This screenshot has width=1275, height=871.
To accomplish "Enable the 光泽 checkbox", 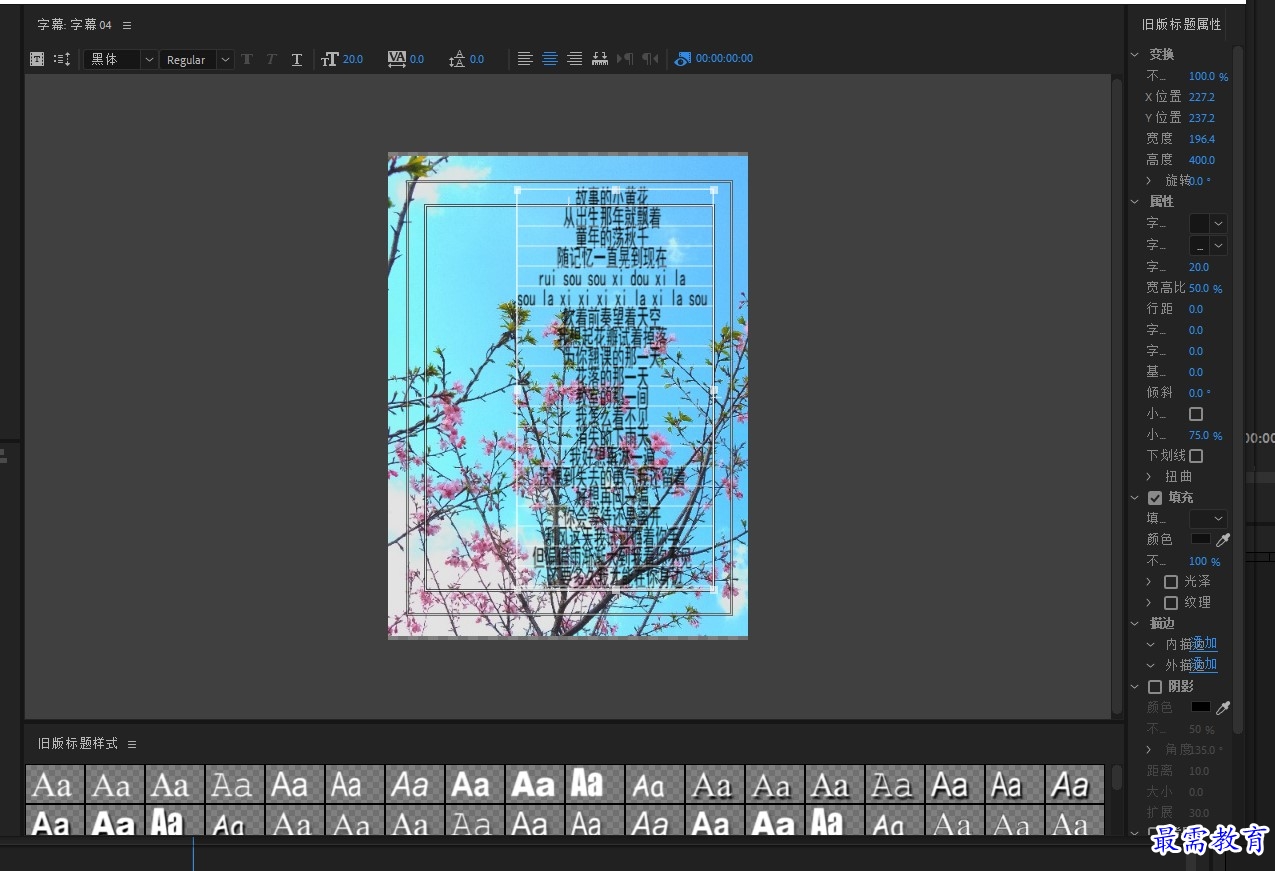I will click(1171, 581).
